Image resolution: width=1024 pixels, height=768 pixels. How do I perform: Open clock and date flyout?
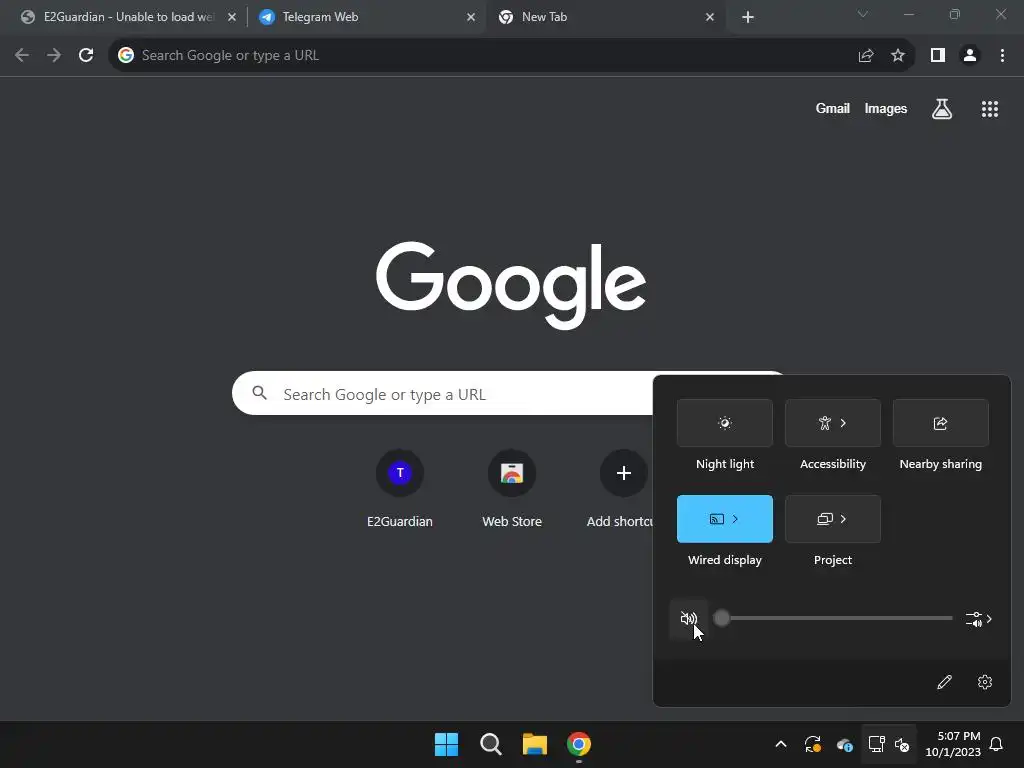pos(953,744)
